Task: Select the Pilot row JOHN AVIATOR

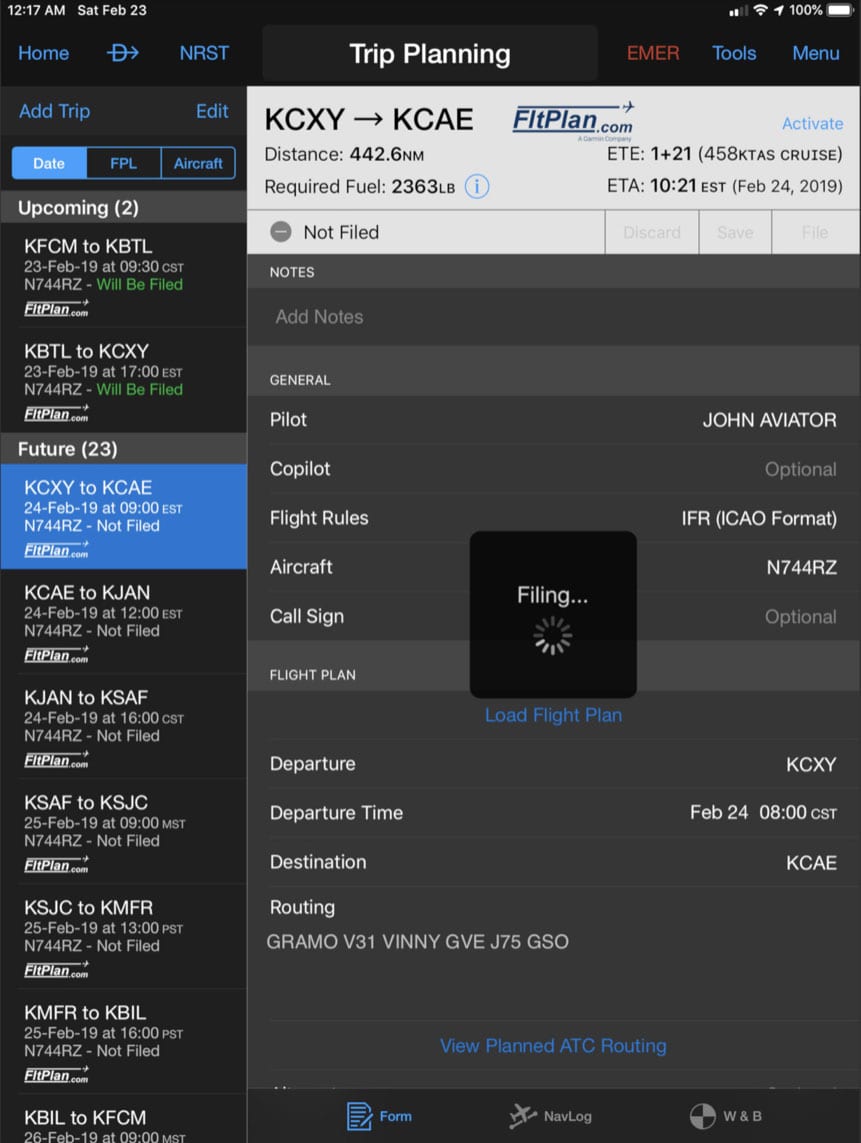Action: pos(553,420)
